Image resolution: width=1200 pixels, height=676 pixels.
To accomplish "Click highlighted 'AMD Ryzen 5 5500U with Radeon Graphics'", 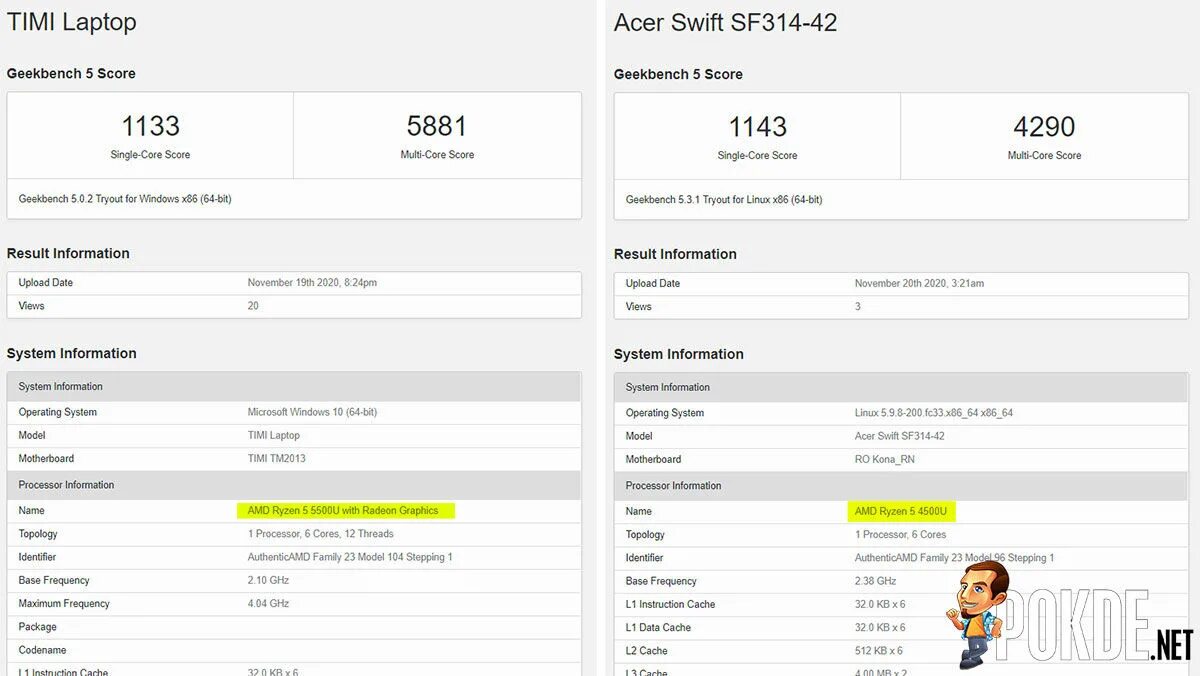I will click(x=346, y=511).
